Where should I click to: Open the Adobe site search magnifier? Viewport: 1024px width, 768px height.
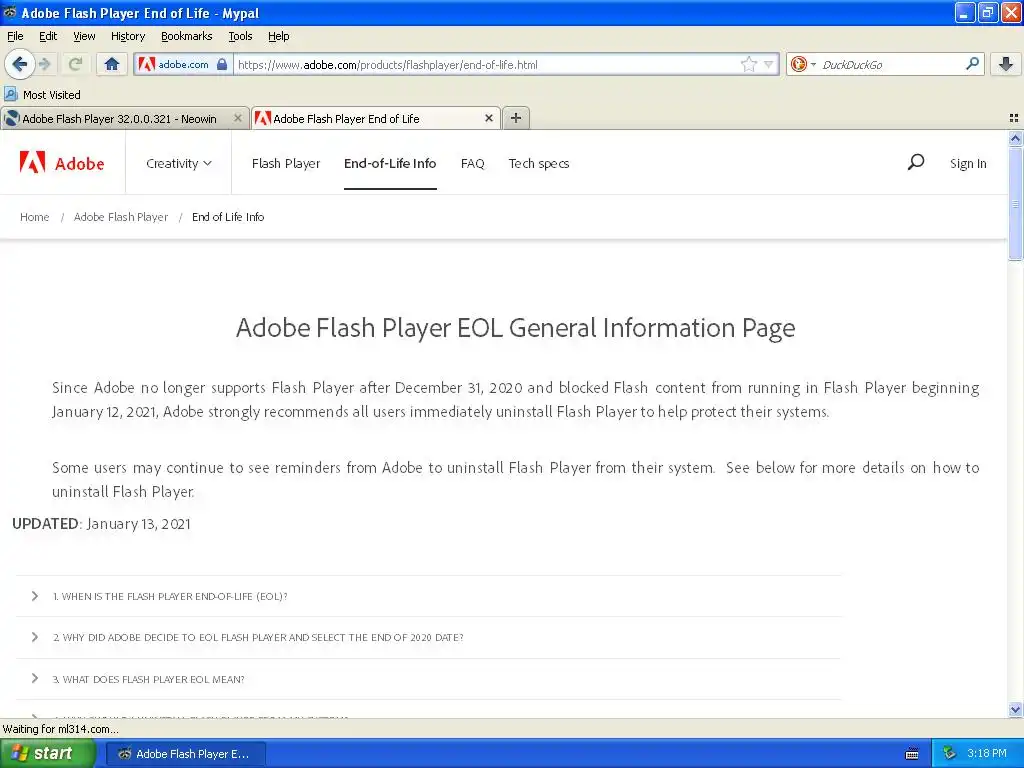(x=916, y=162)
